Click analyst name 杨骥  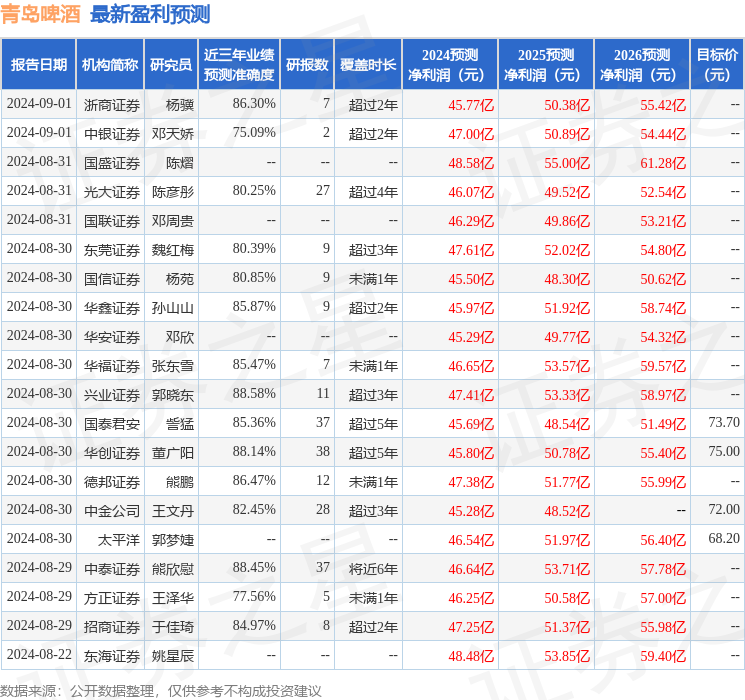tap(180, 105)
